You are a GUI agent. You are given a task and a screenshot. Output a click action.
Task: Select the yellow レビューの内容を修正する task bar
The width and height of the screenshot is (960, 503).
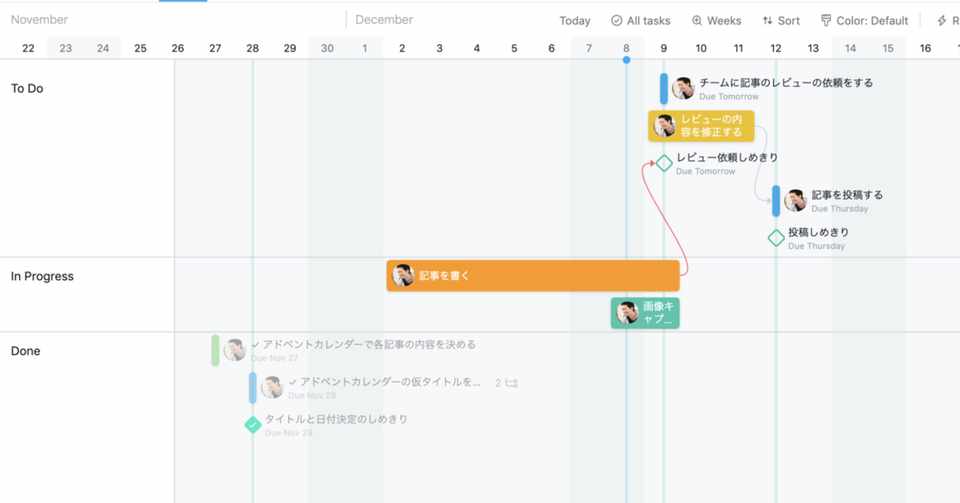tap(701, 126)
